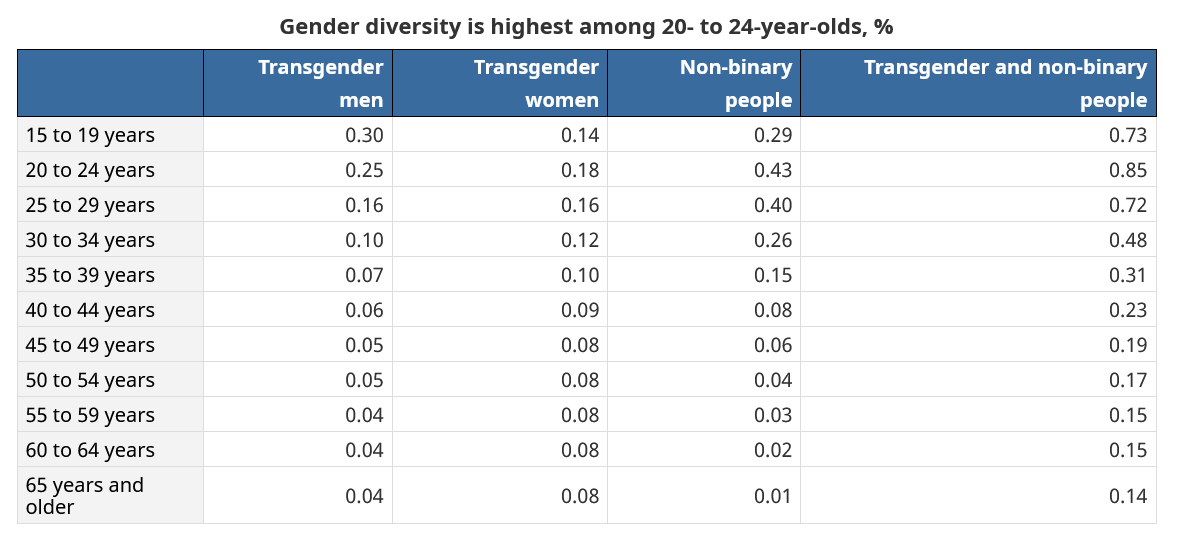Image resolution: width=1180 pixels, height=544 pixels.
Task: Click the table title about gender diversity
Action: (x=586, y=27)
